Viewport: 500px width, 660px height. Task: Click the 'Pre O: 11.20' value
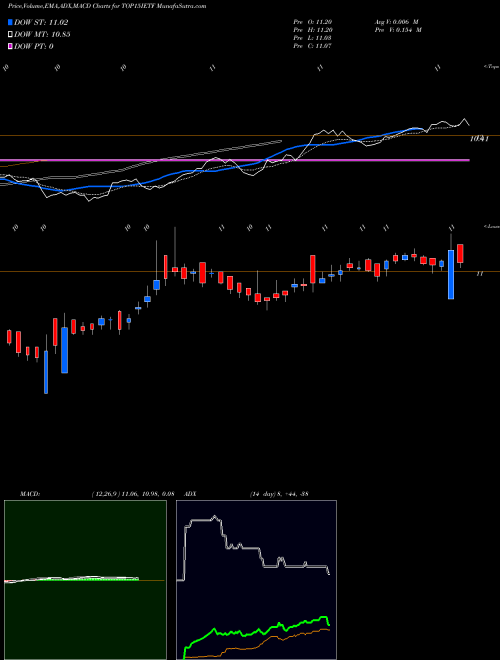(313, 22)
